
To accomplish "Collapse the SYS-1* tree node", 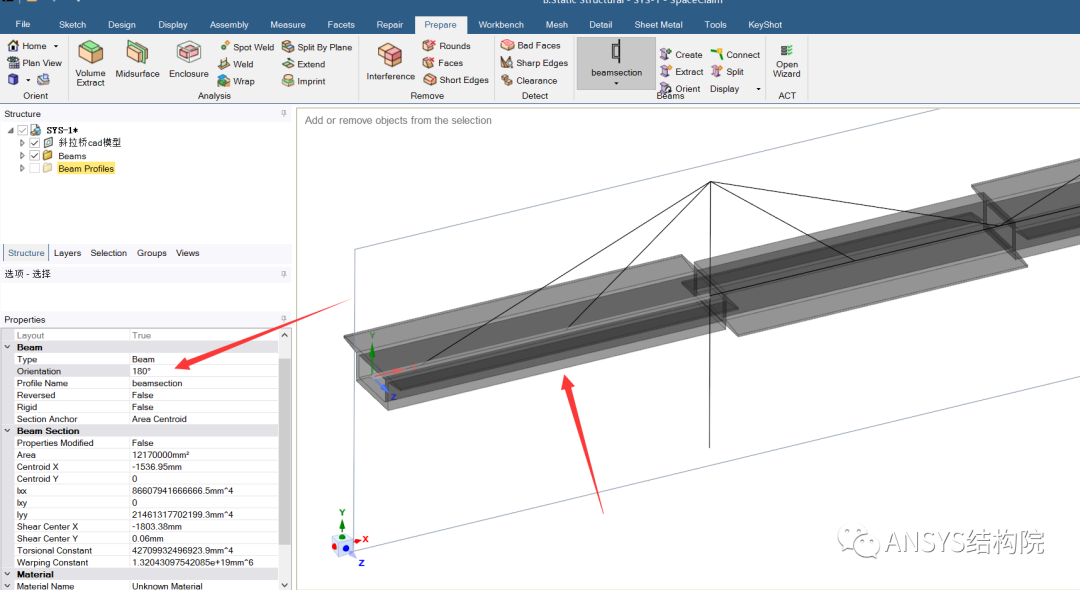I will (10, 130).
